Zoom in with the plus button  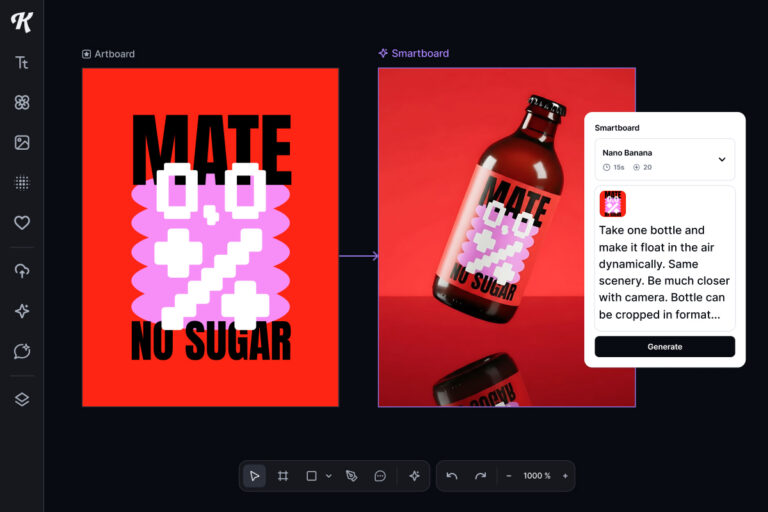pos(565,476)
